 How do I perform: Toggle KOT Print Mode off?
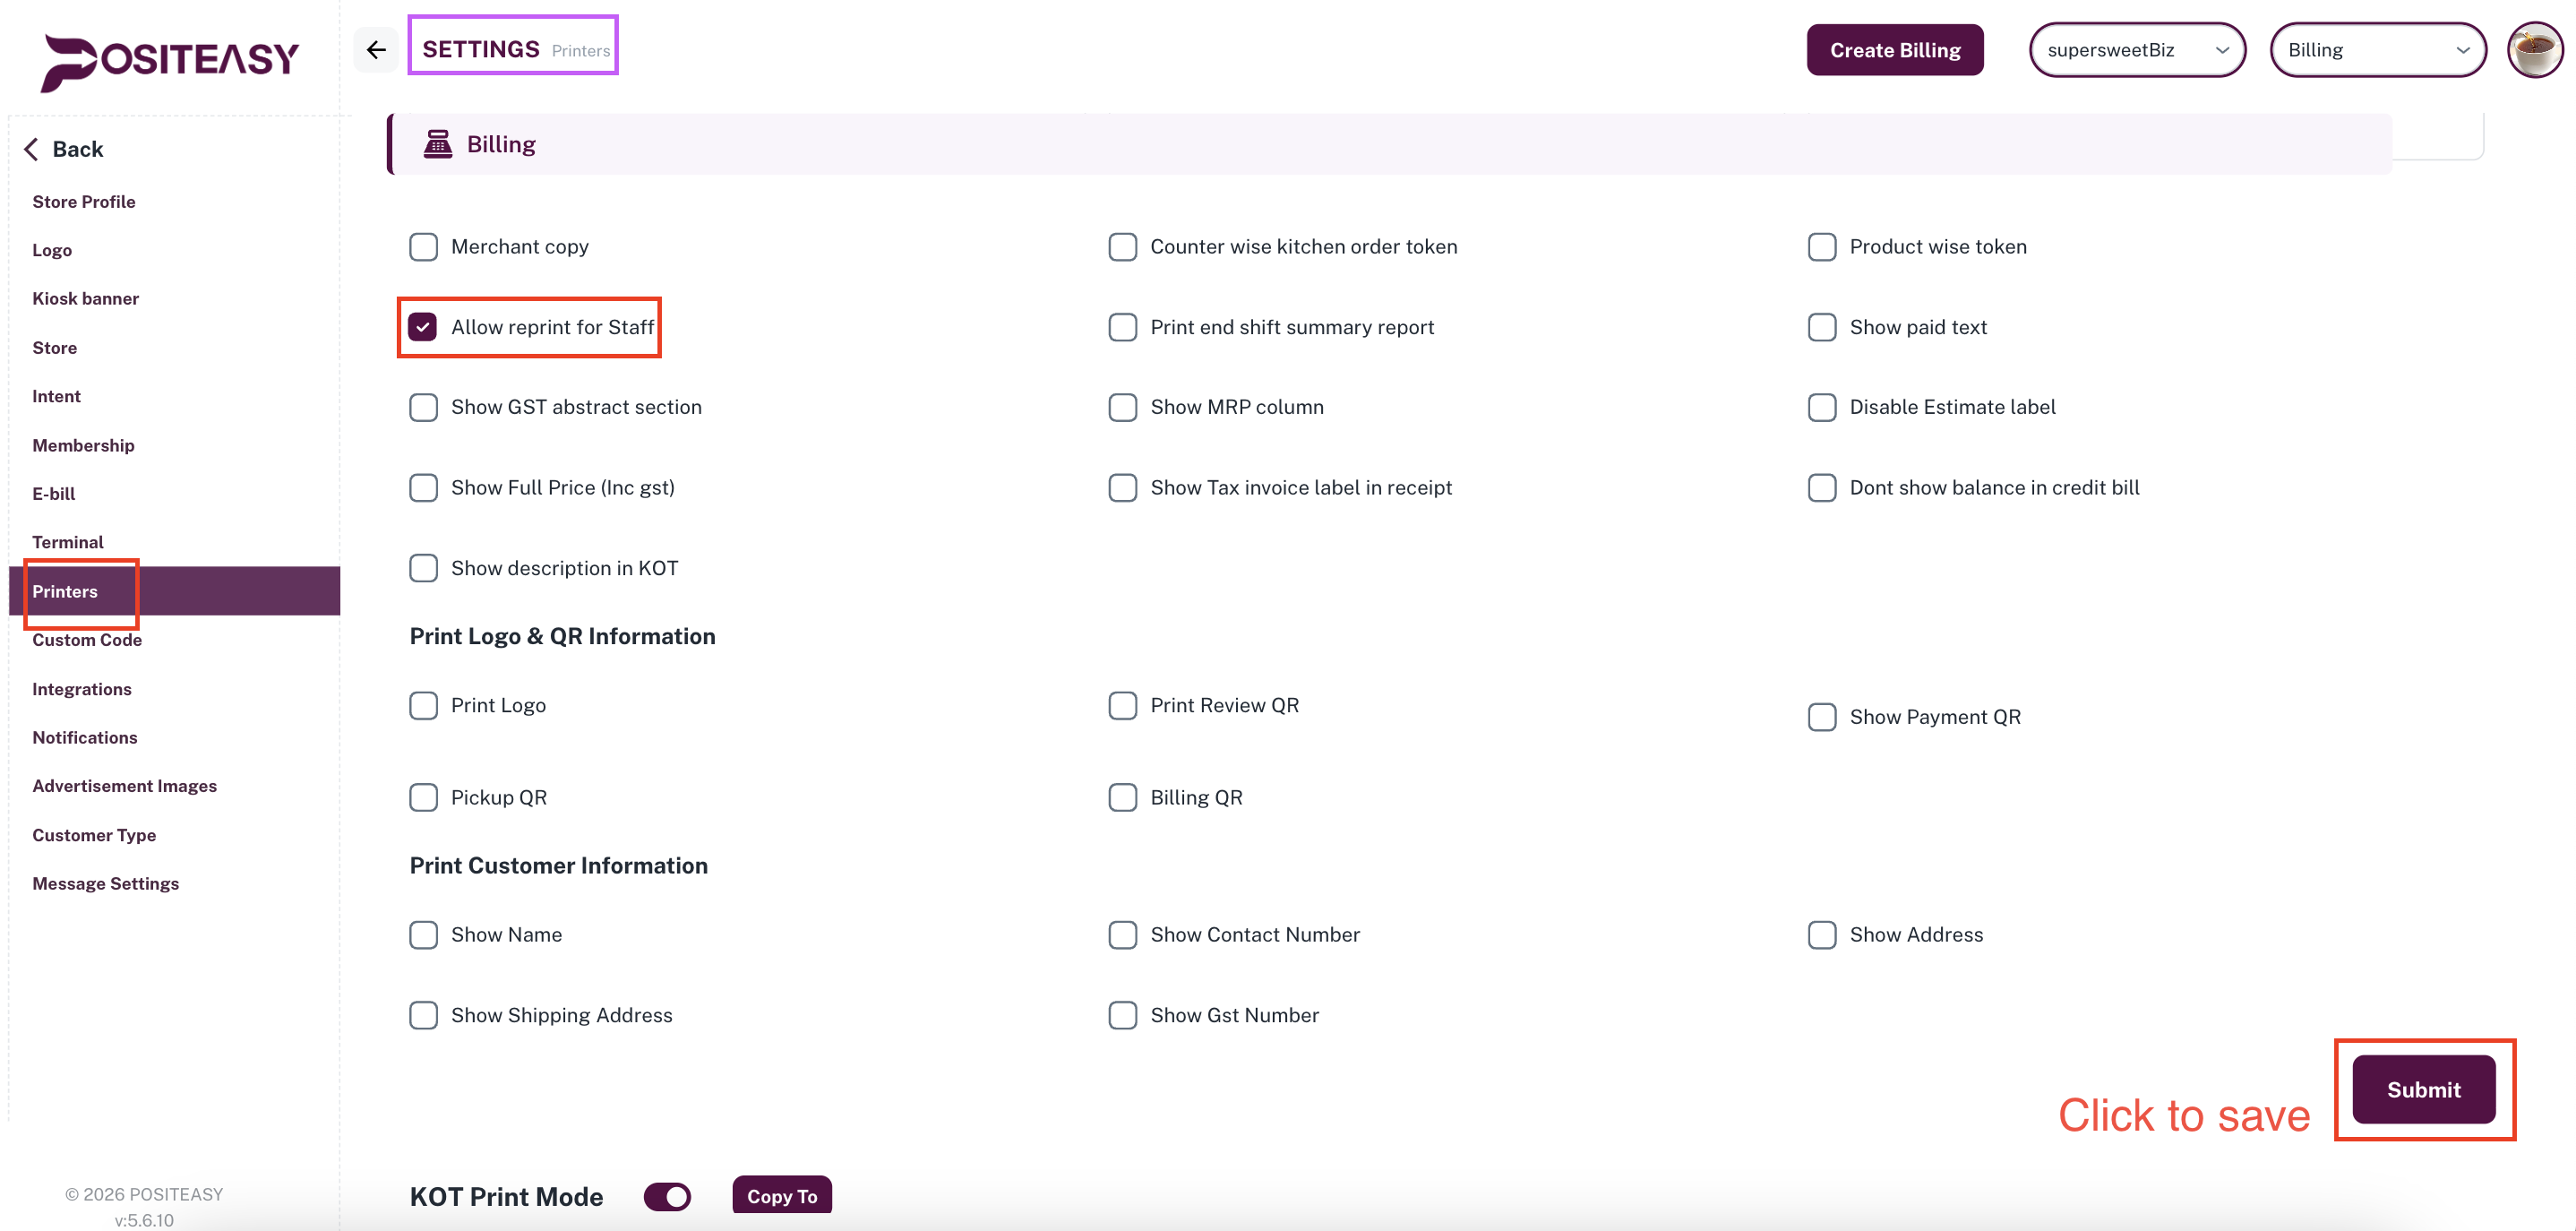click(x=667, y=1196)
